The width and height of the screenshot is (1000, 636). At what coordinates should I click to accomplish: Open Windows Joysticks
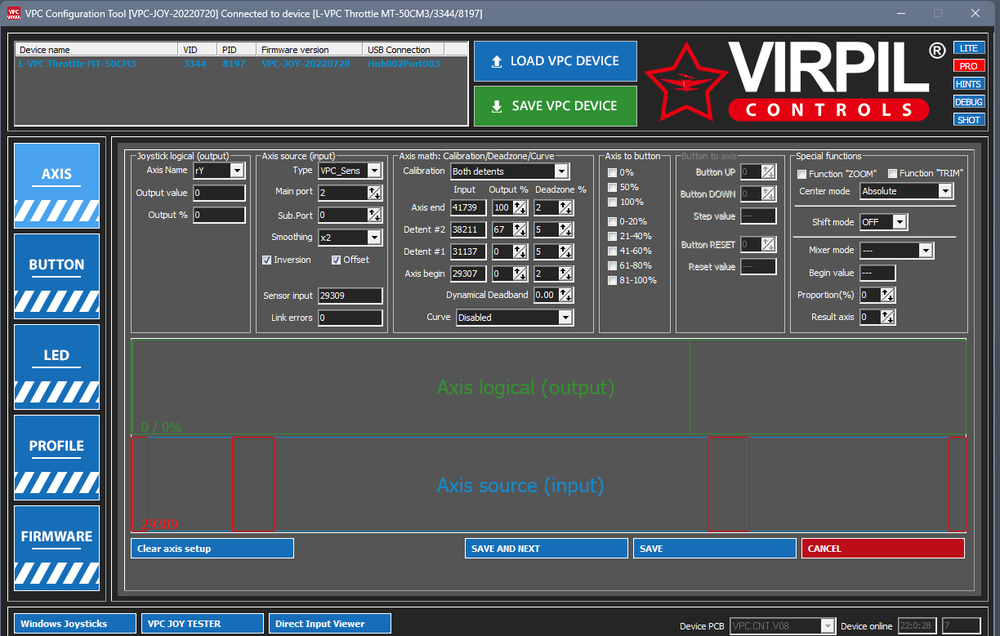pos(75,623)
